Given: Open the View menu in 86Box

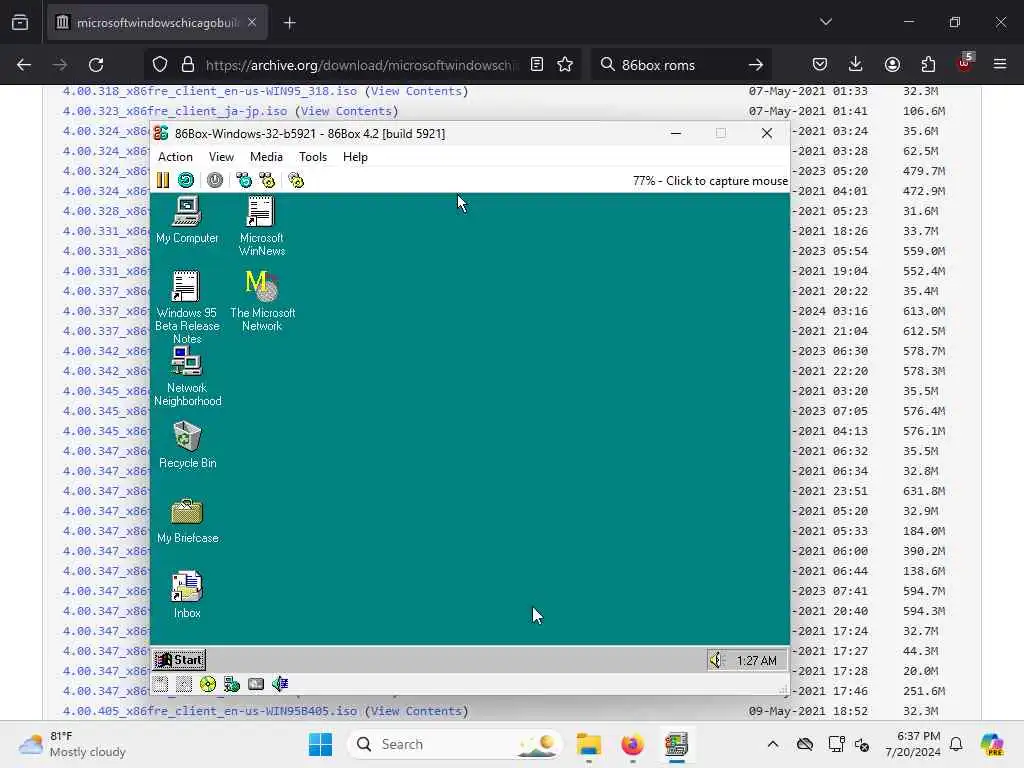Looking at the screenshot, I should [221, 157].
